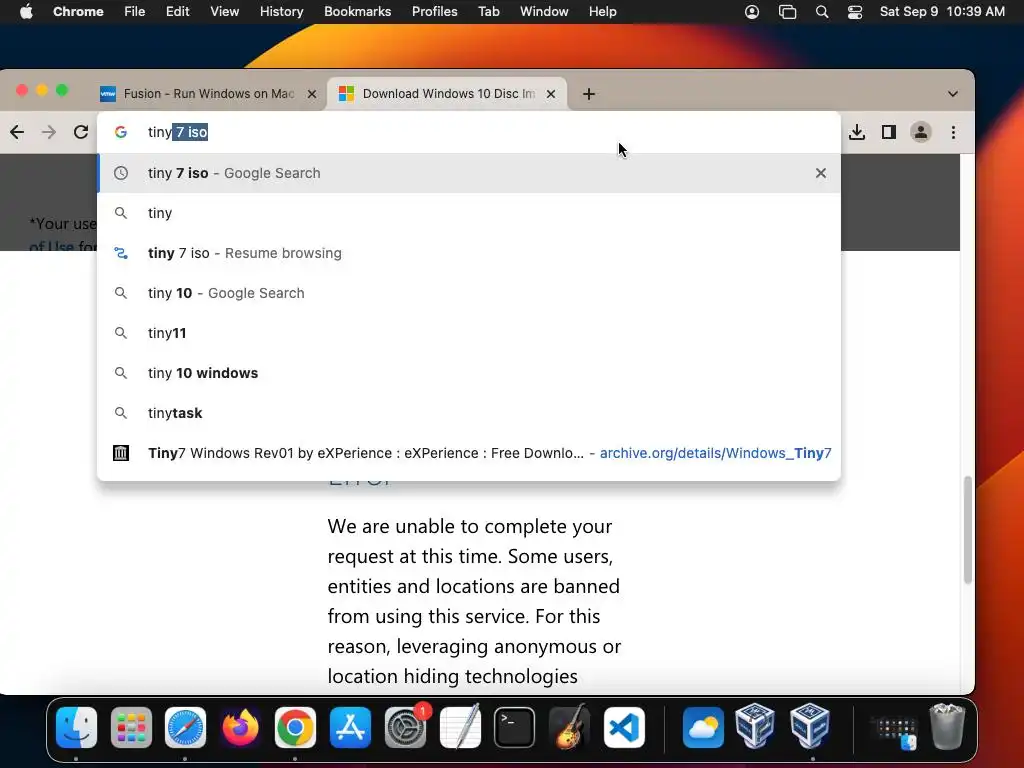Viewport: 1024px width, 768px height.
Task: Click the Stage Manager windows icon in menu bar
Action: pos(788,12)
